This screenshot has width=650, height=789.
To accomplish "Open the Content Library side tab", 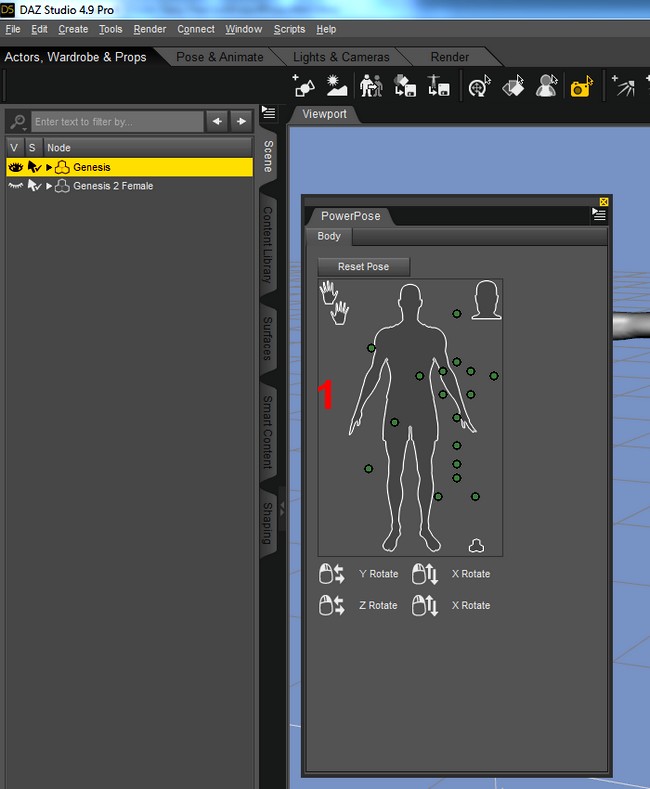I will (268, 245).
